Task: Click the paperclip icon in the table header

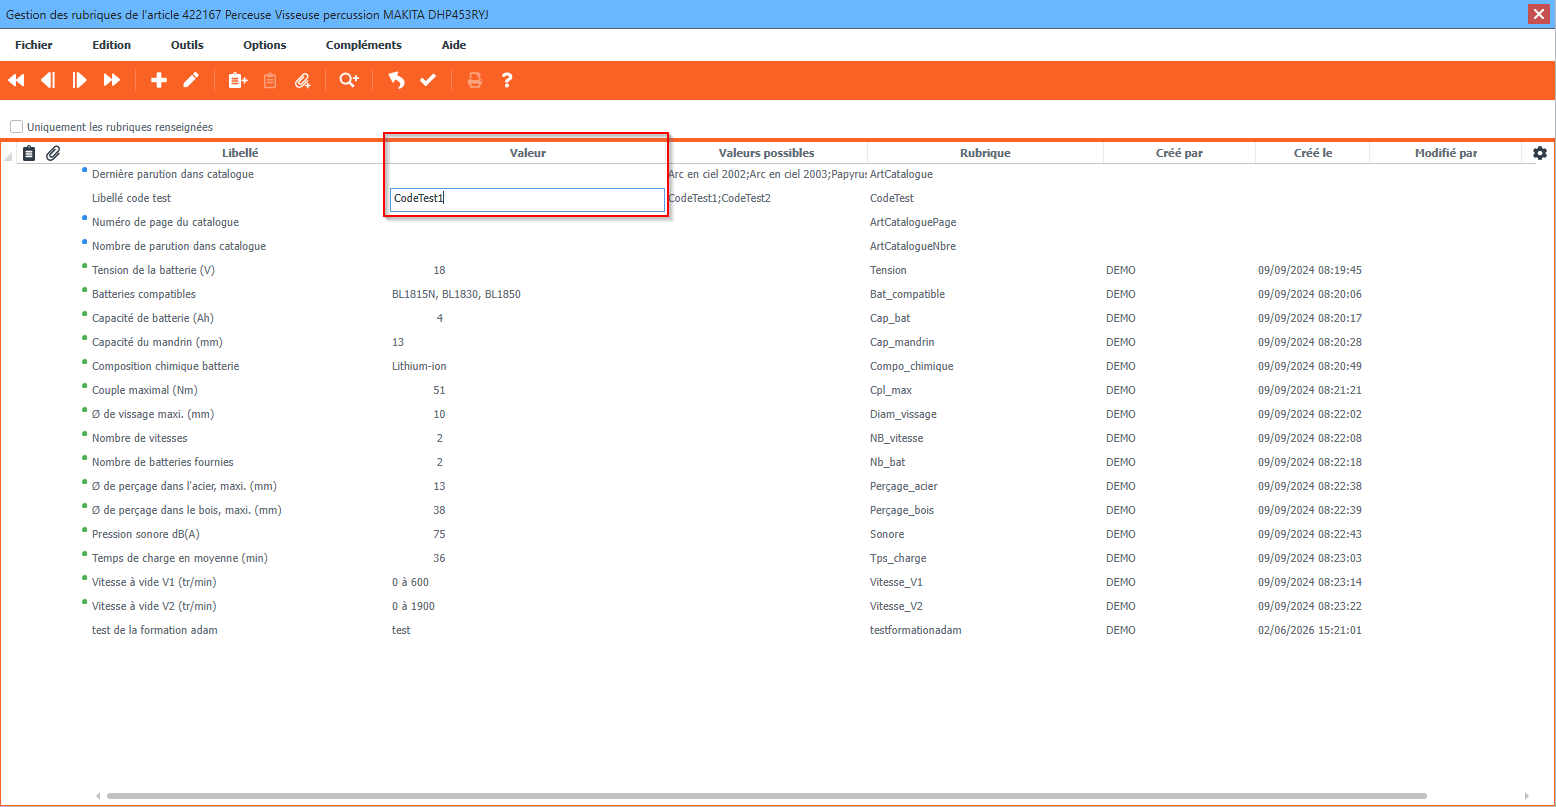Action: [x=54, y=153]
